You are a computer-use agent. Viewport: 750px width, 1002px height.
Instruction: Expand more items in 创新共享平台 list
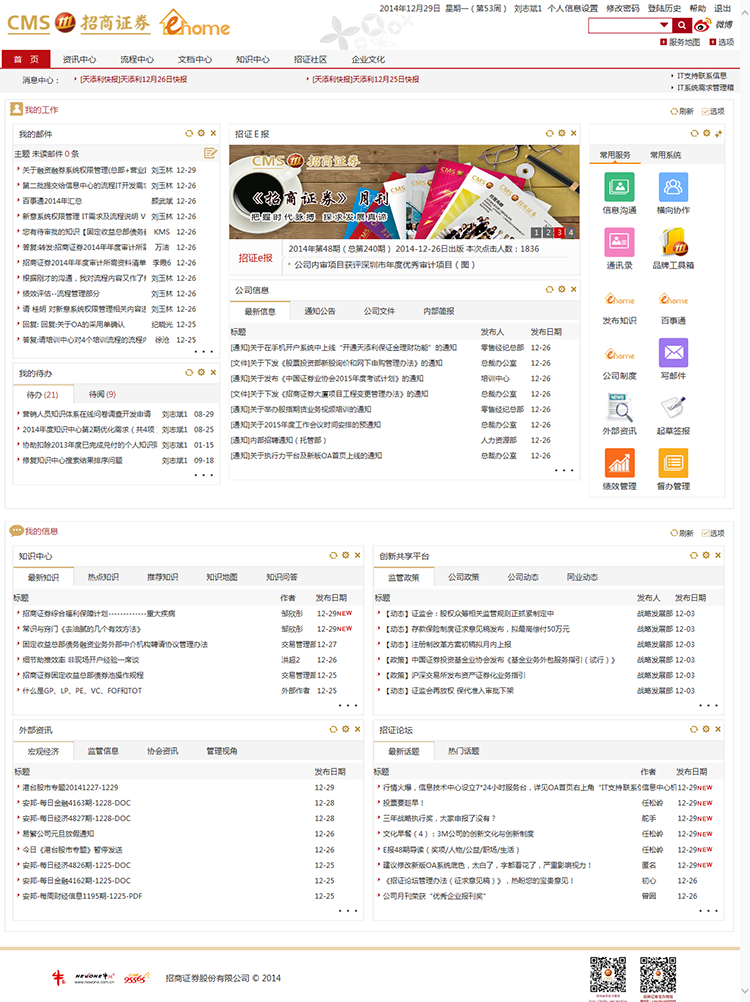pyautogui.click(x=708, y=705)
